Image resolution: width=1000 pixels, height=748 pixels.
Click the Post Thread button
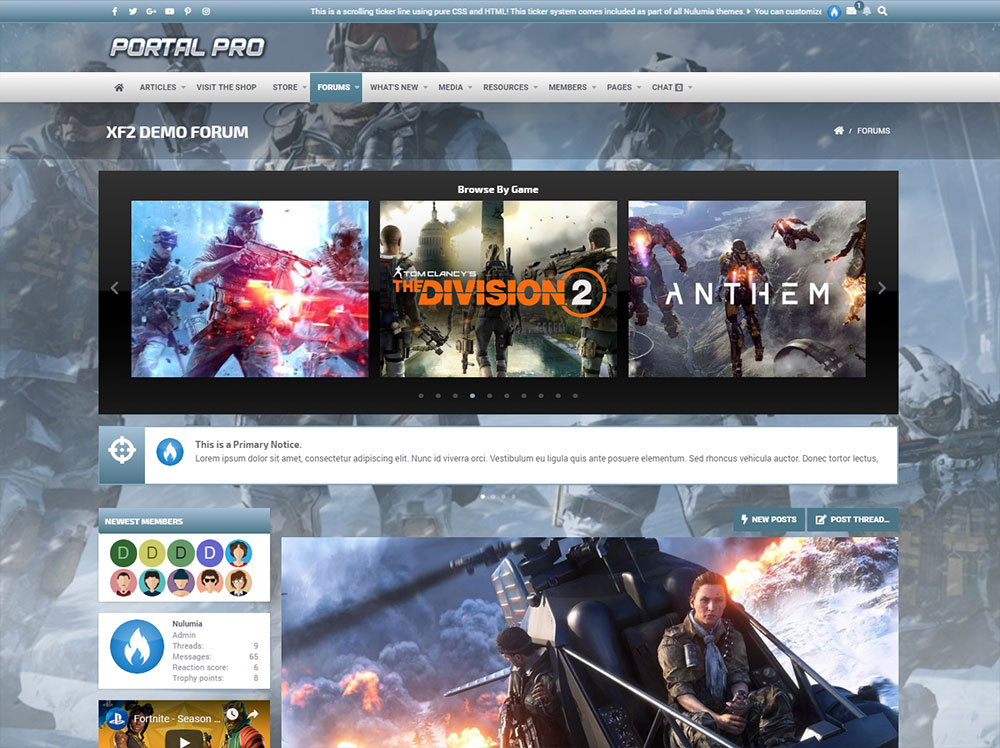pos(853,520)
